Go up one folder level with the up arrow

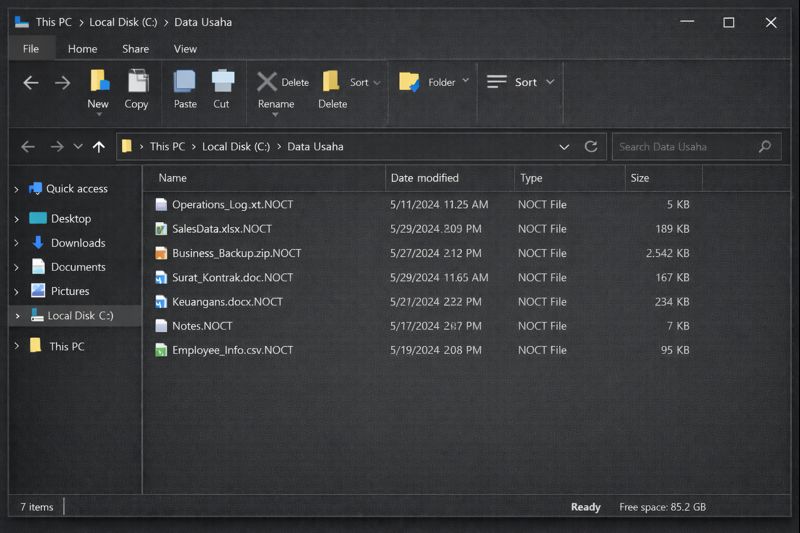tap(98, 147)
